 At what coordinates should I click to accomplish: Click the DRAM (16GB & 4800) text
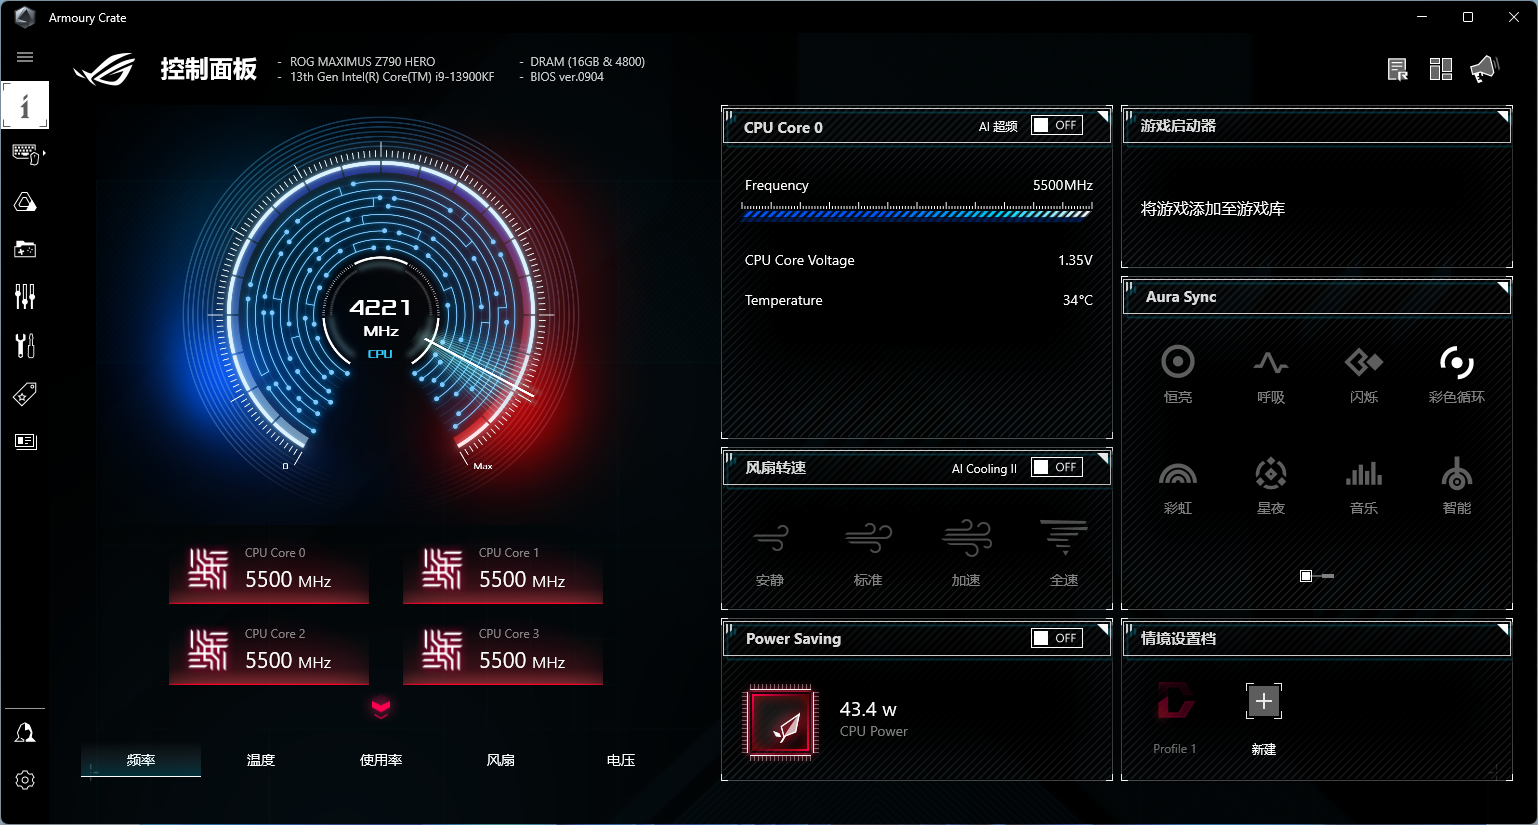pos(588,62)
